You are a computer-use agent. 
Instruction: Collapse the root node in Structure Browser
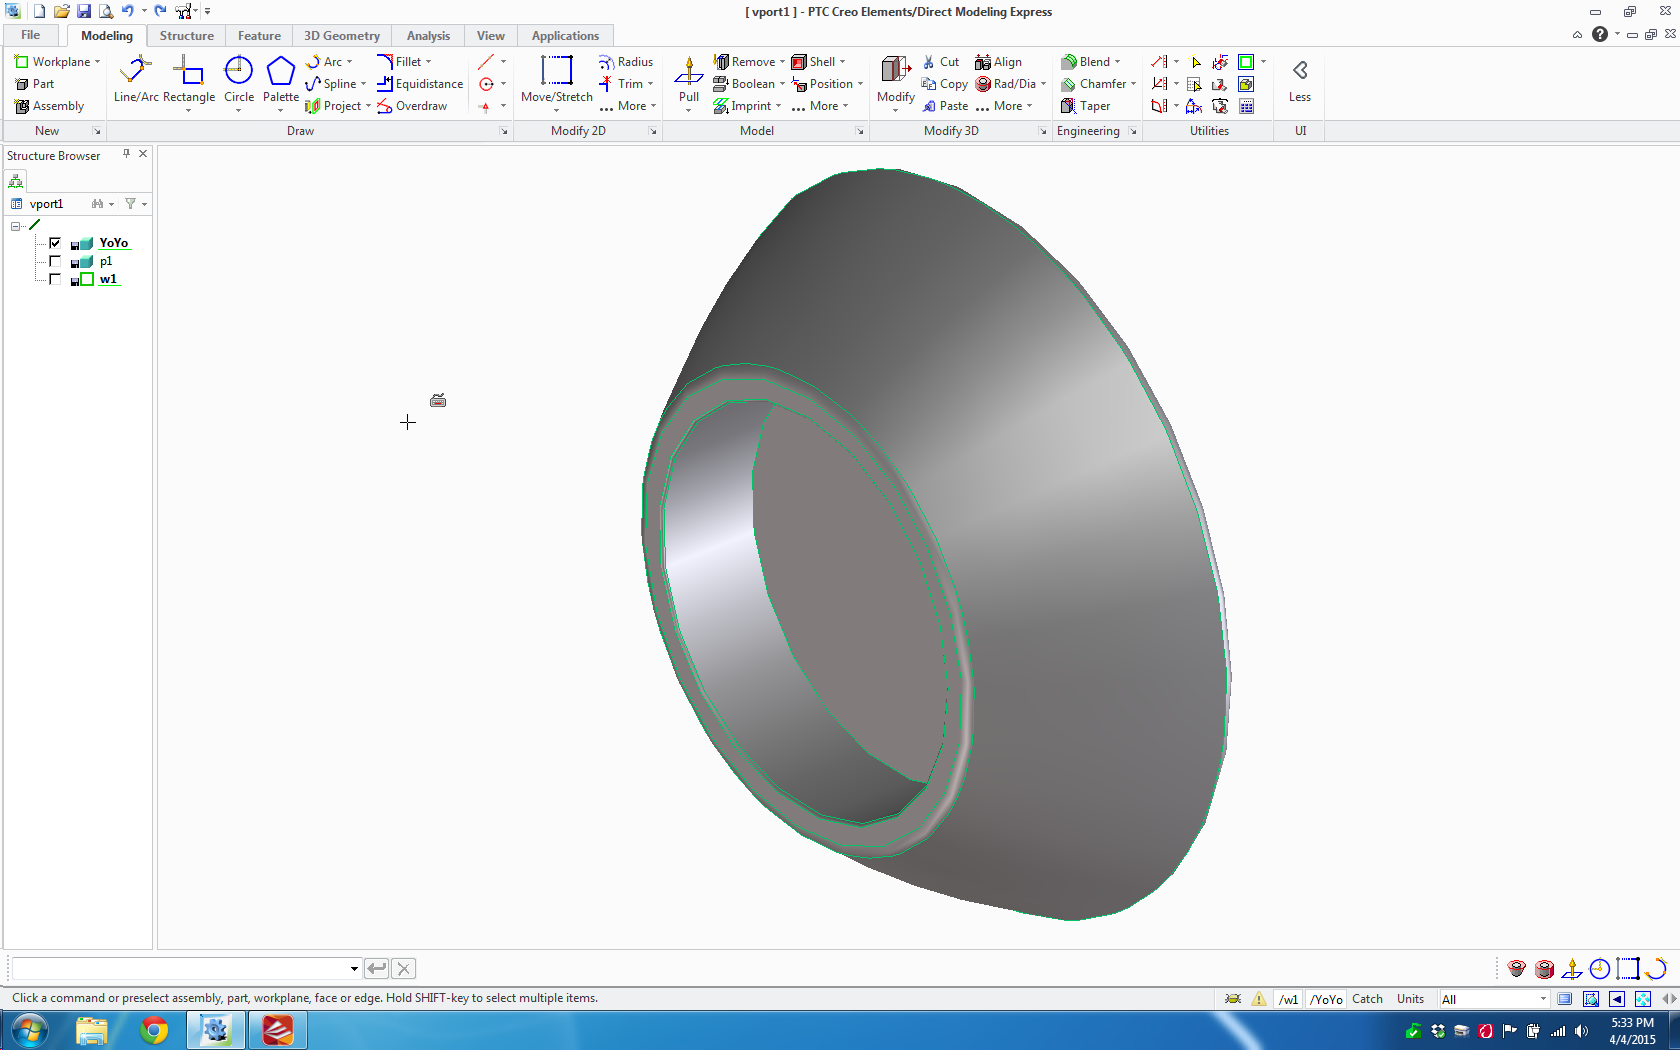coord(18,225)
